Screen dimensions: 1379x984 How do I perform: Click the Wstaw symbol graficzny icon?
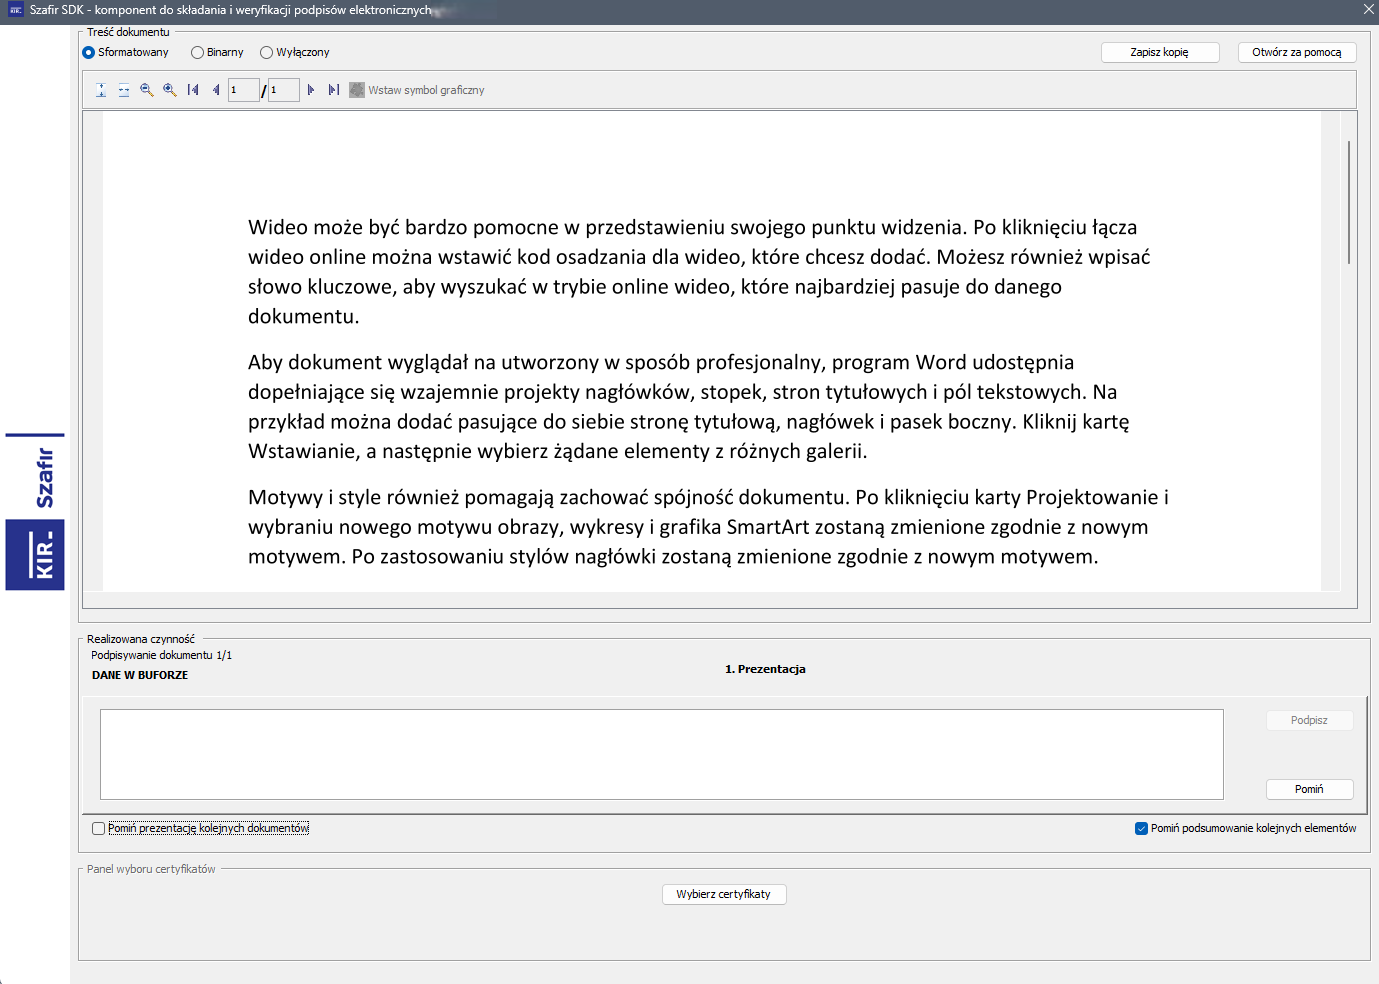click(x=357, y=90)
